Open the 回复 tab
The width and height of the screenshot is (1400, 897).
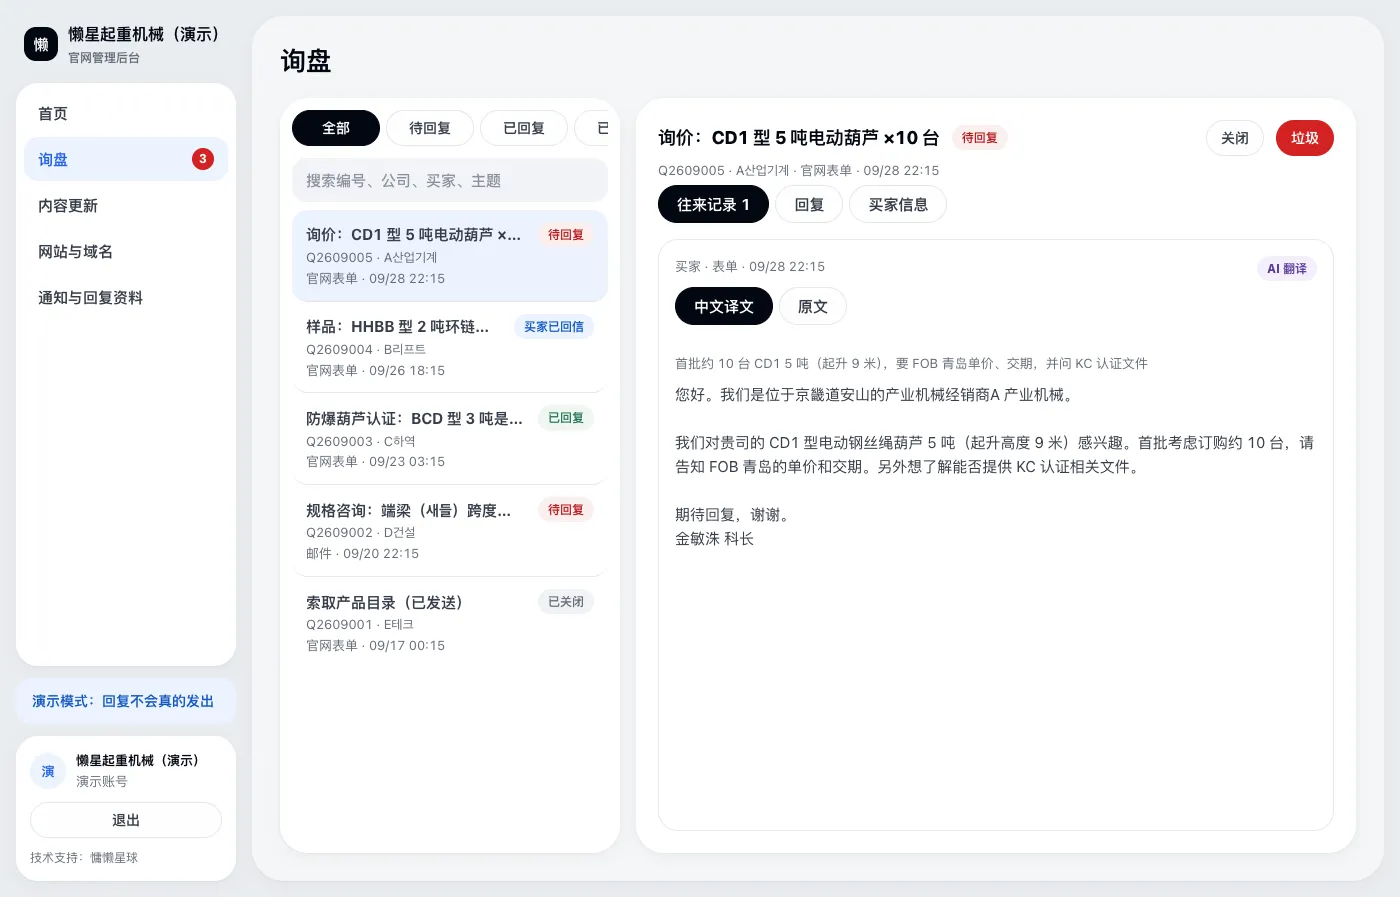pos(809,204)
